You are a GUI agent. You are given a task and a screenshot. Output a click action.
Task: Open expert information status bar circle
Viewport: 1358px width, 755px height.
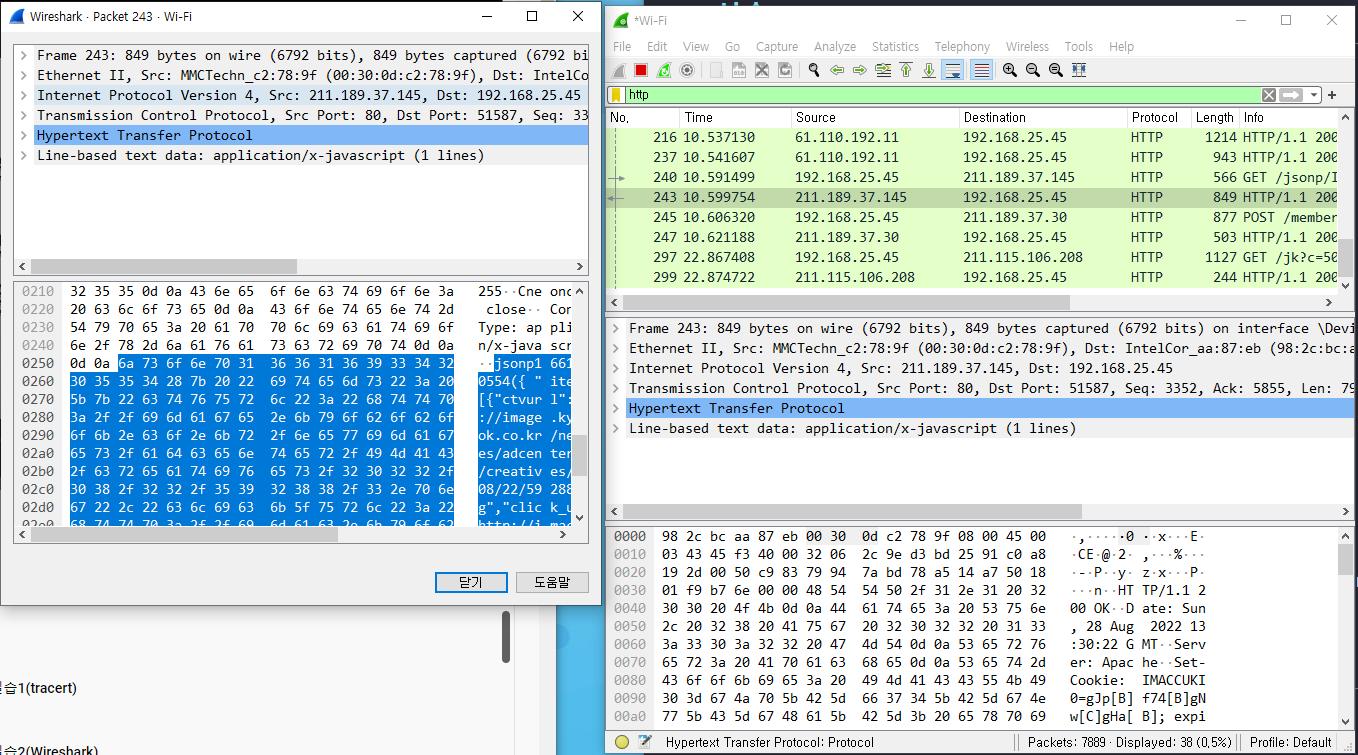[x=621, y=742]
